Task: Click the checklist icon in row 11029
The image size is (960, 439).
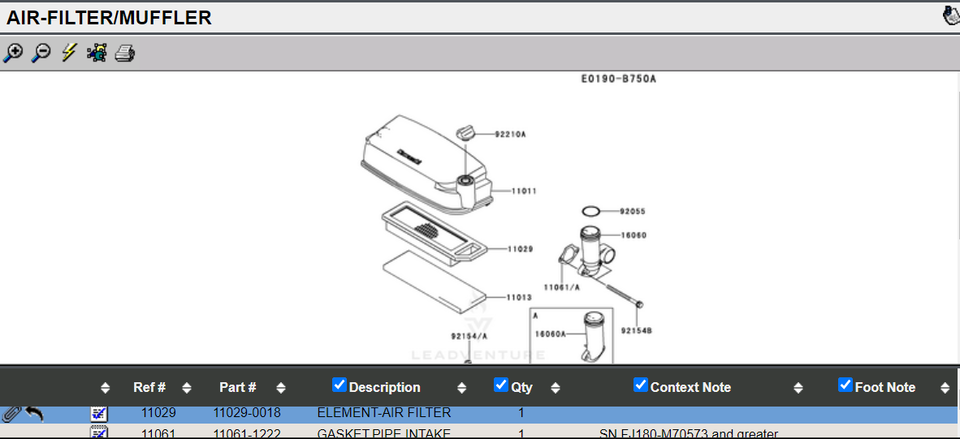Action: click(99, 413)
